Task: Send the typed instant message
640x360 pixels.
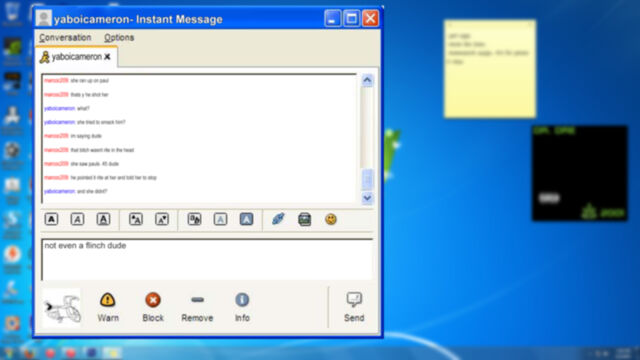Action: (x=354, y=307)
